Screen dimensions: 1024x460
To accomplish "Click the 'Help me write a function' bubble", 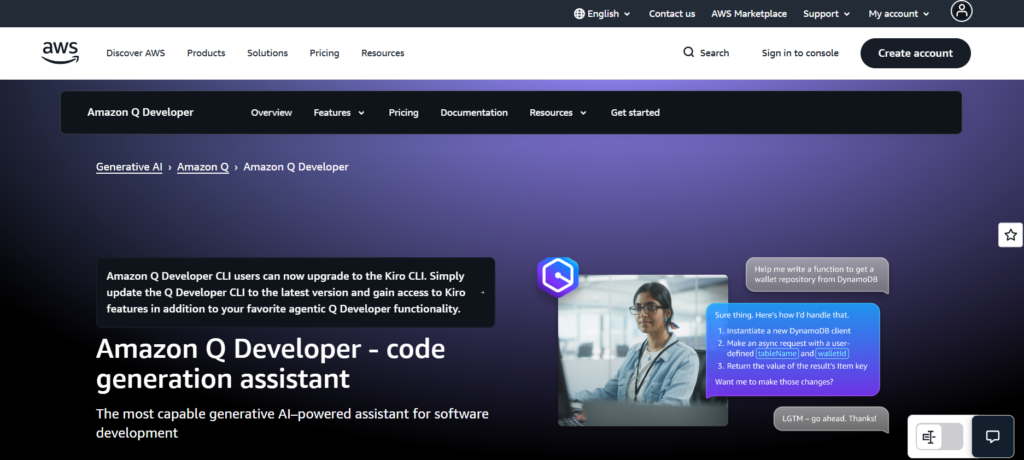I will [817, 274].
